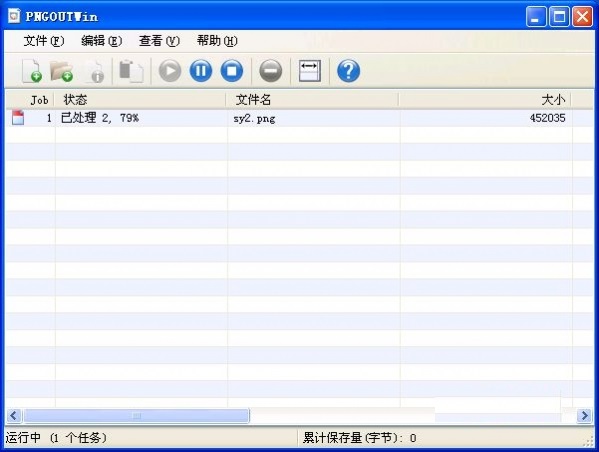
Task: Click the remove job minus icon
Action: [x=270, y=71]
